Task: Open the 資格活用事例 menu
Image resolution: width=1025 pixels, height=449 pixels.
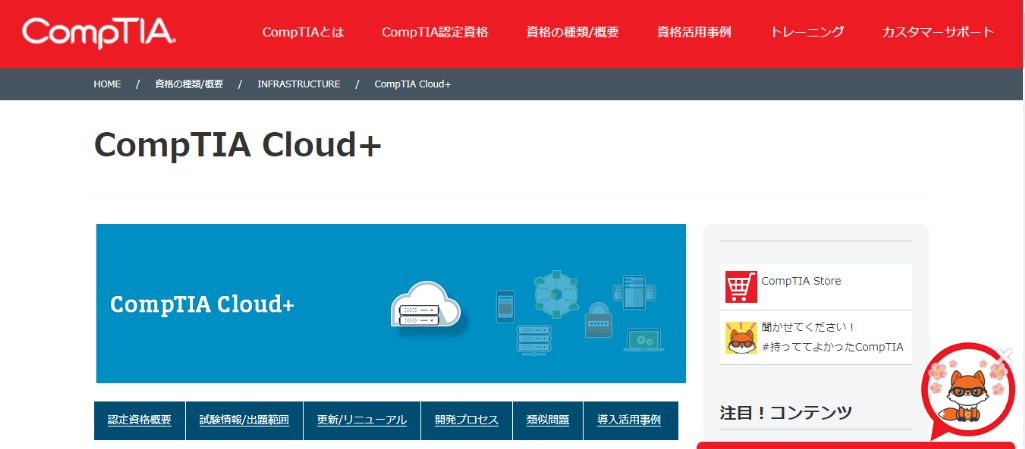Action: pos(694,32)
